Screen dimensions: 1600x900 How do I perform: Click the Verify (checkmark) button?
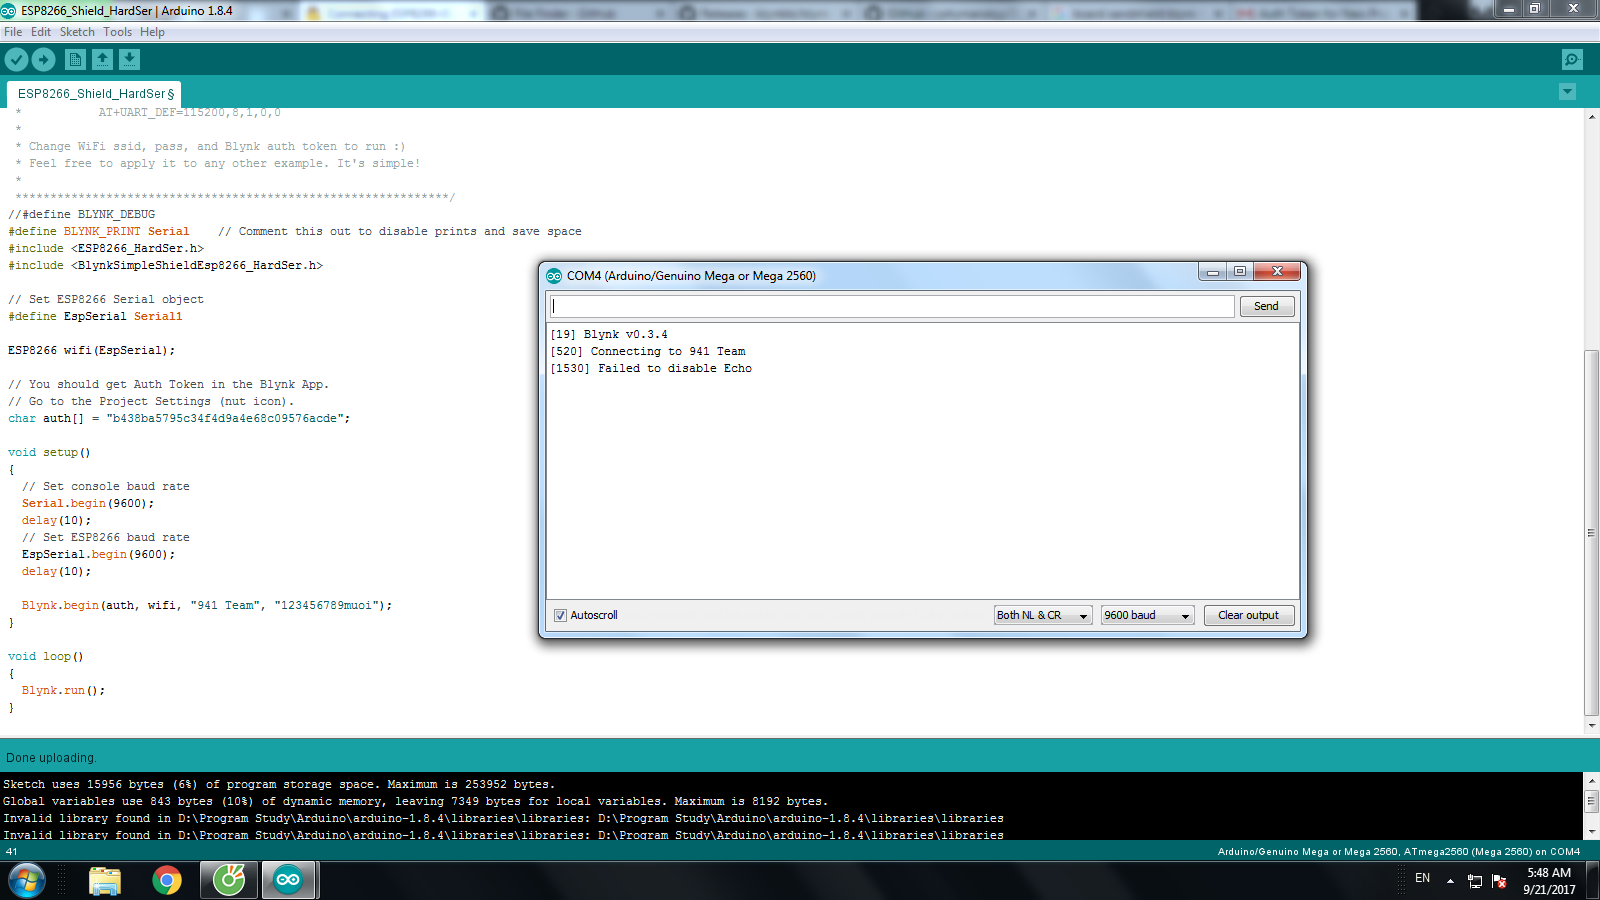[x=16, y=59]
